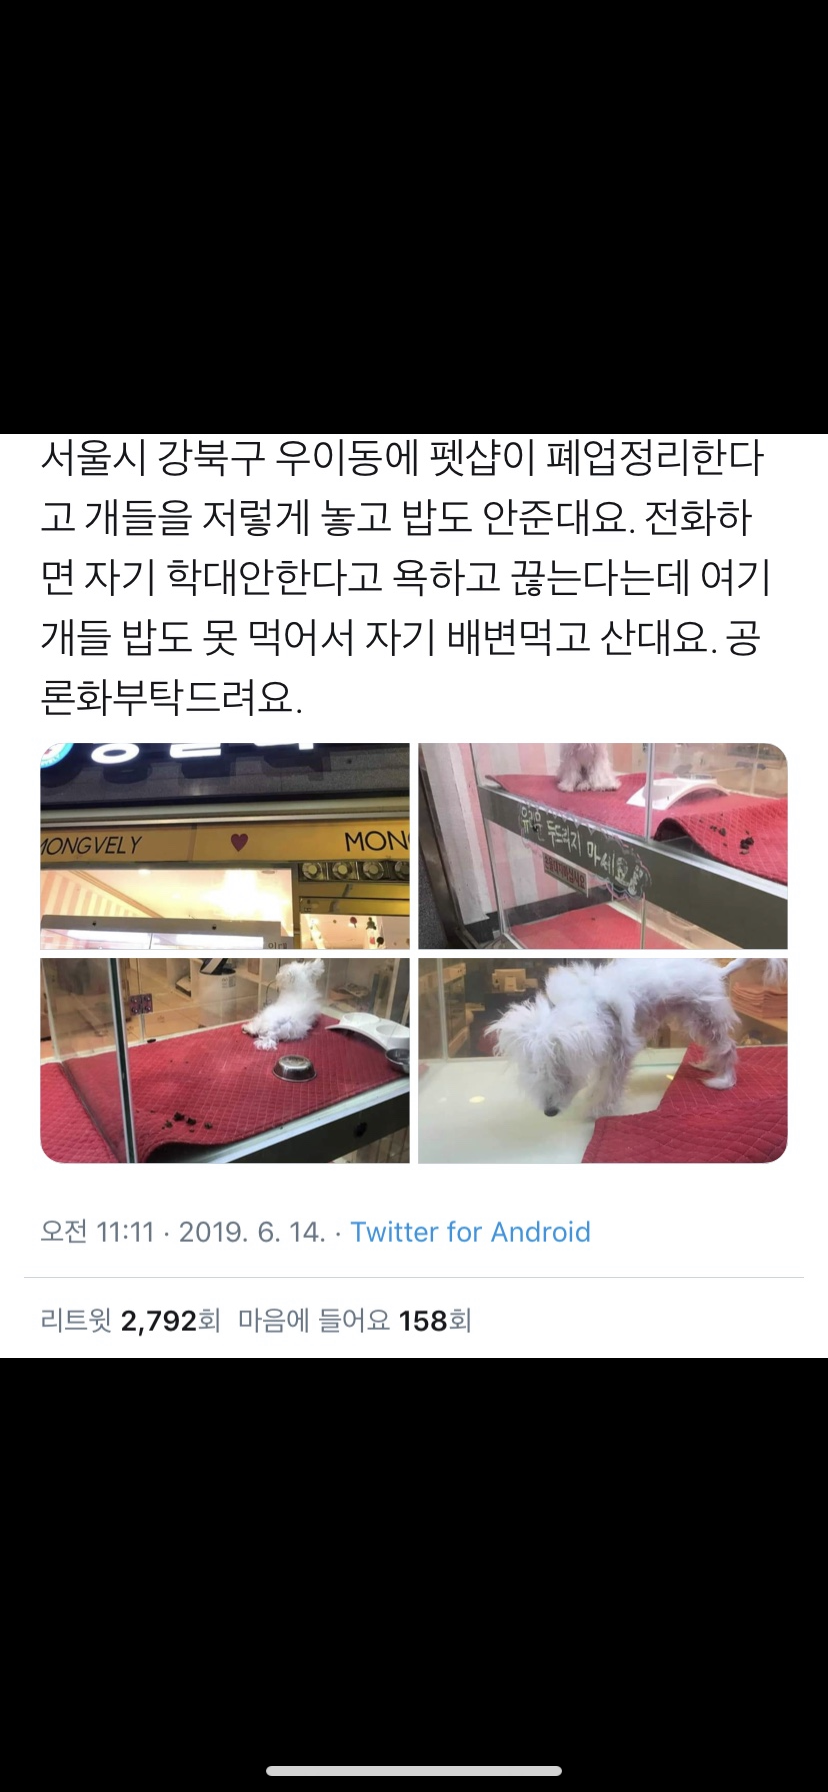Tap the tweet's first line about 강북구 우이동

[402, 458]
